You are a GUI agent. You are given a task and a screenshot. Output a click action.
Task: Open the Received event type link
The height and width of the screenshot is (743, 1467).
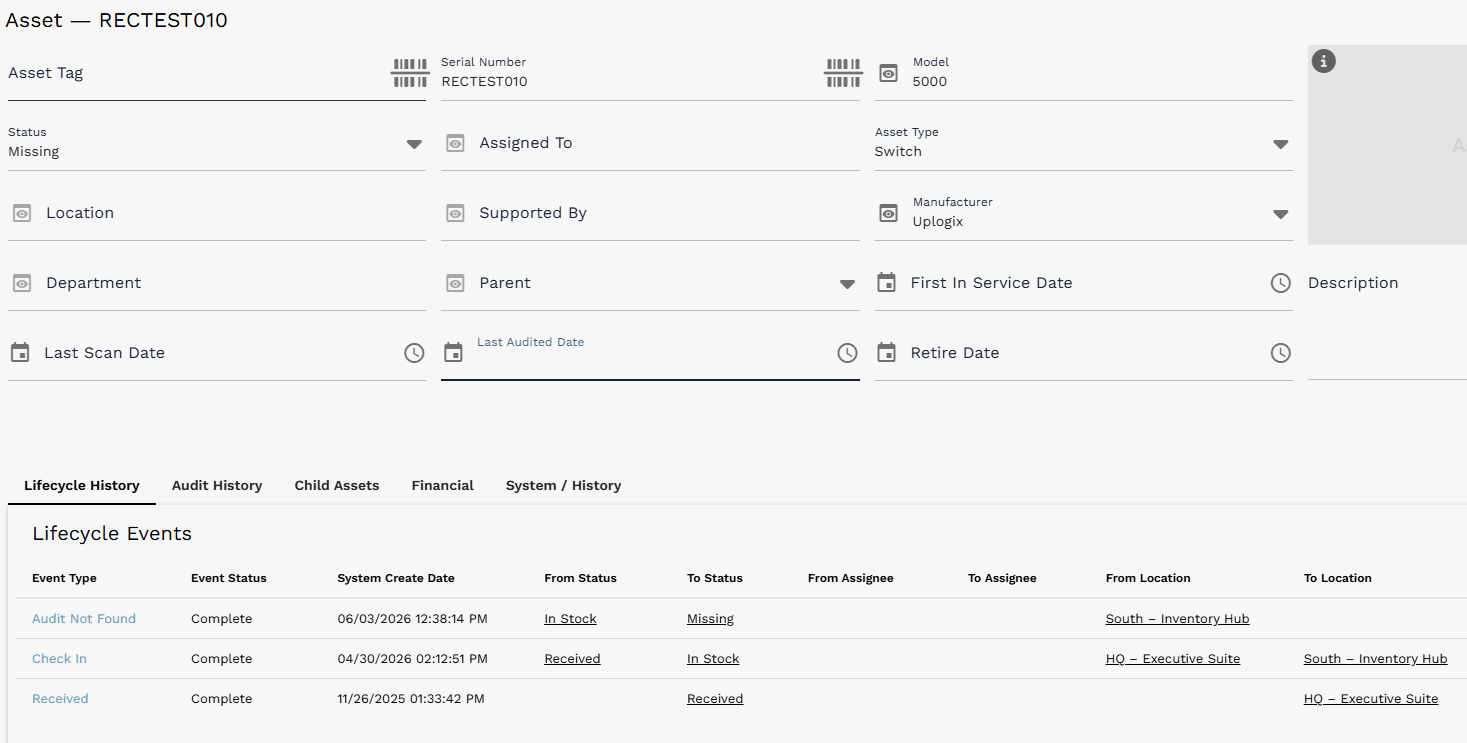tap(60, 699)
